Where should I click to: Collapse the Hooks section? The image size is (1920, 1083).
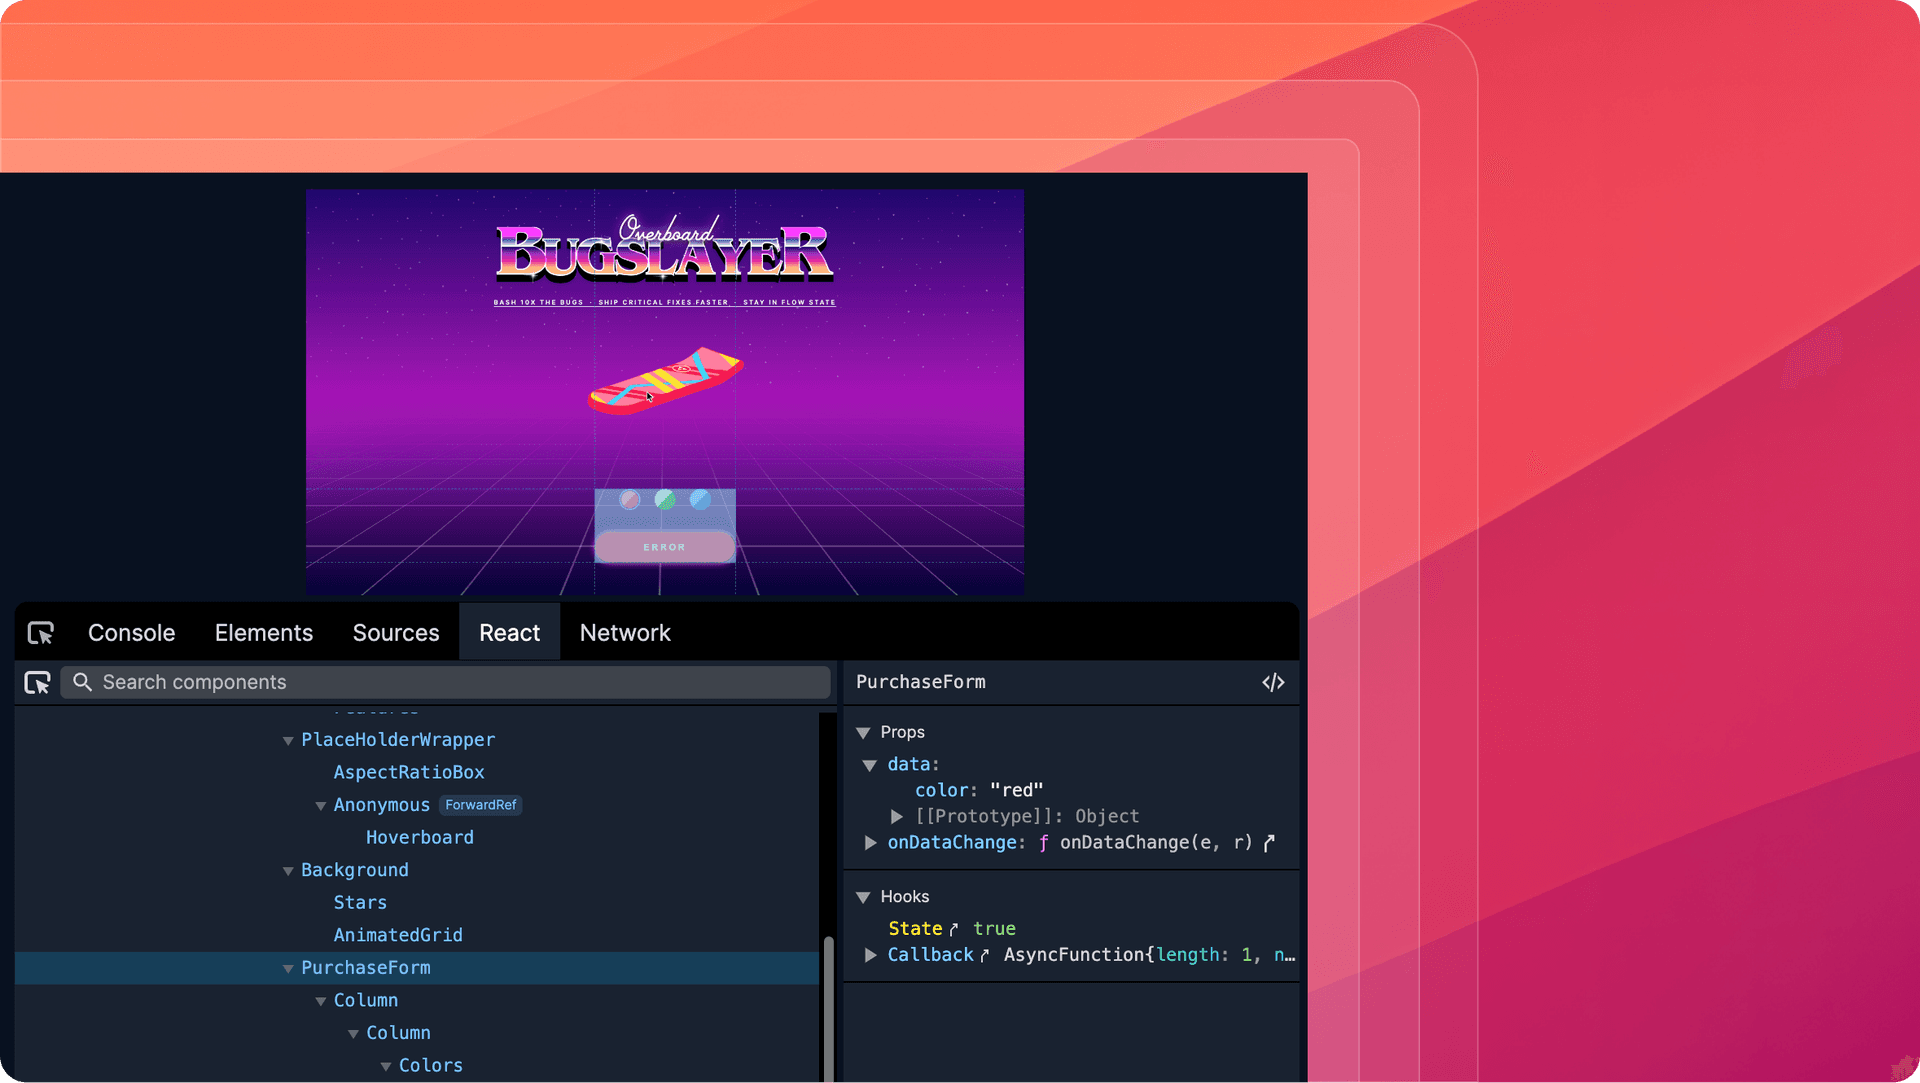pos(864,896)
